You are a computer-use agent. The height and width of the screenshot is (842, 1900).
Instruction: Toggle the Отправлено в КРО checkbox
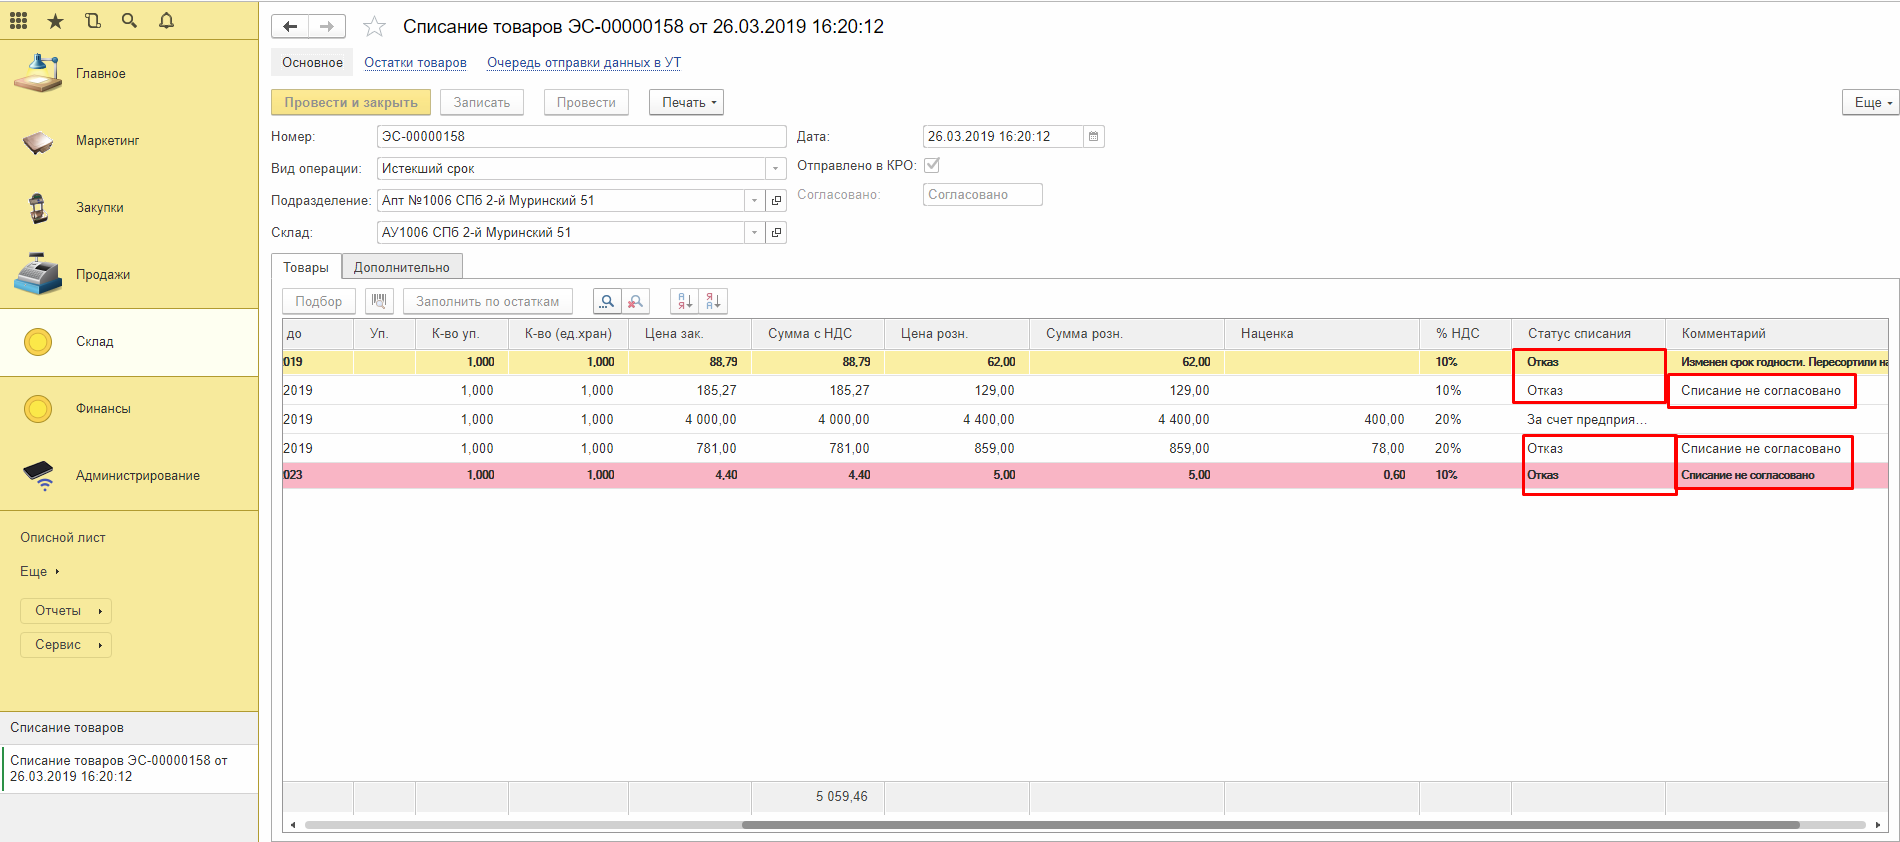[931, 165]
